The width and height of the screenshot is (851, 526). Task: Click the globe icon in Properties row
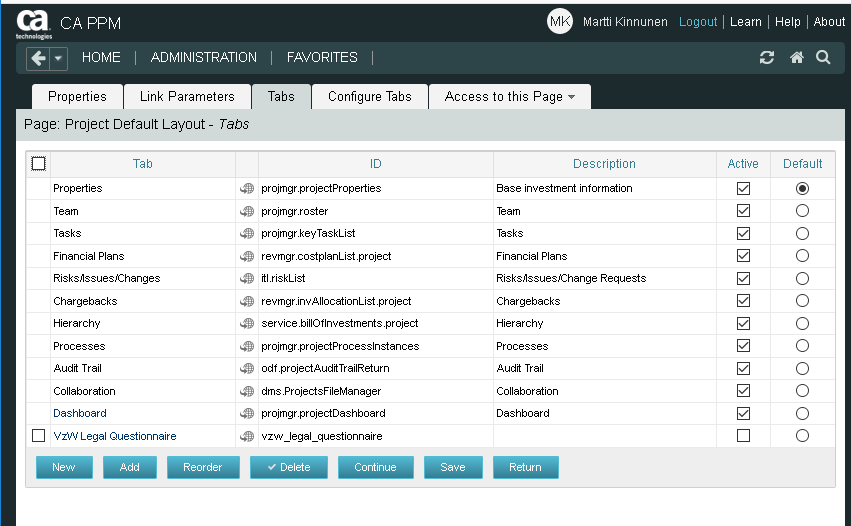coord(246,188)
